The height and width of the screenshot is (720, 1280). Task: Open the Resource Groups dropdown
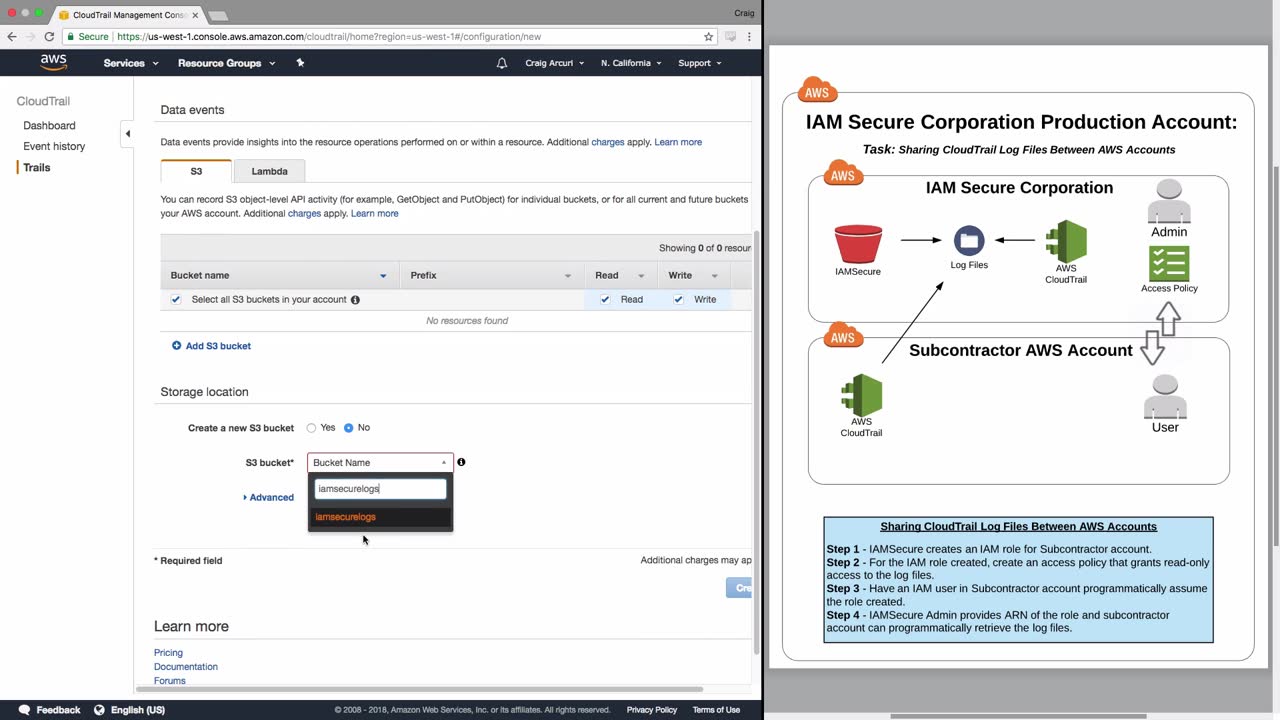pos(226,63)
